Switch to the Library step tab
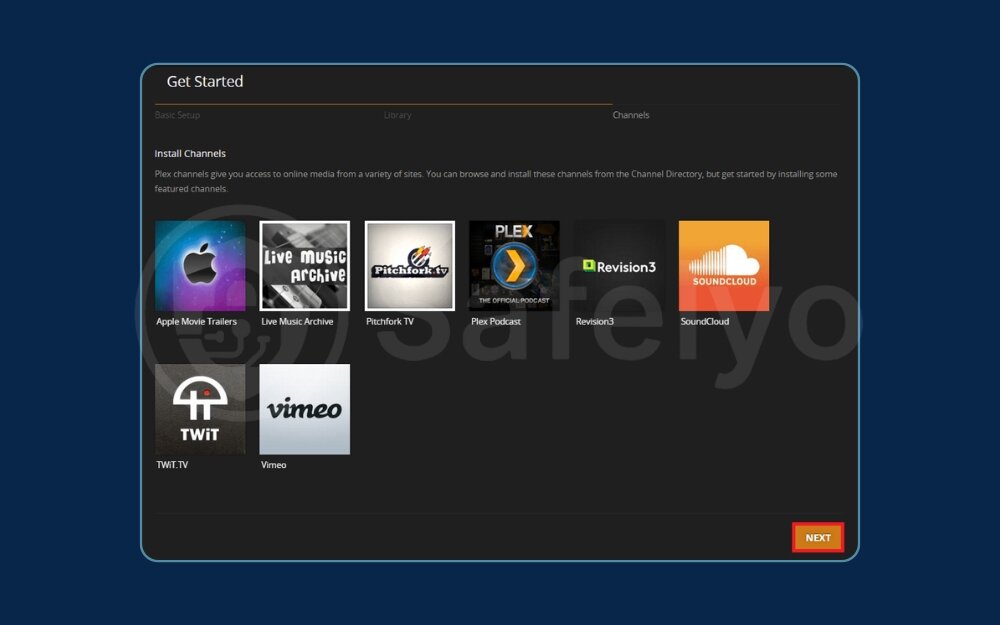The image size is (1000, 625). pos(397,115)
